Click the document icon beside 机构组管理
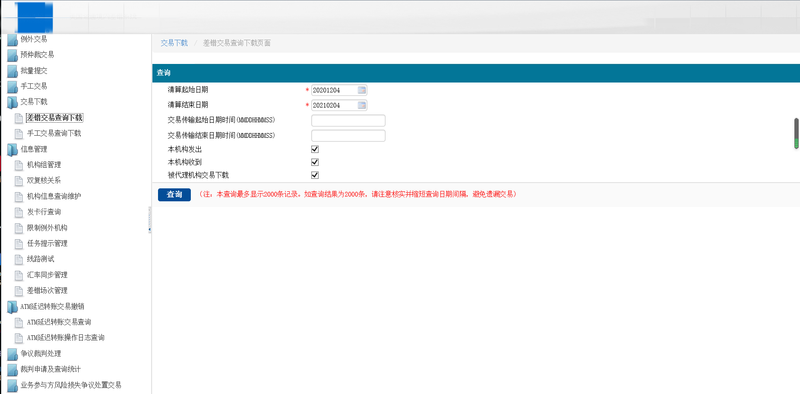 coord(19,165)
